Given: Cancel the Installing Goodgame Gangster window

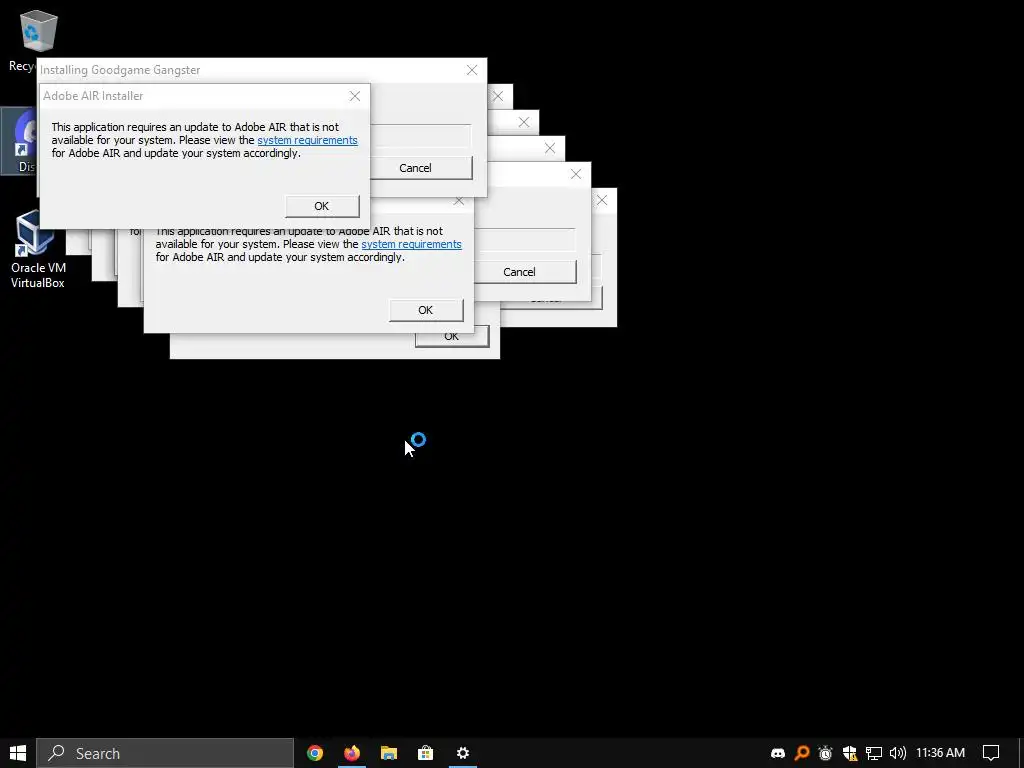Looking at the screenshot, I should click(415, 168).
